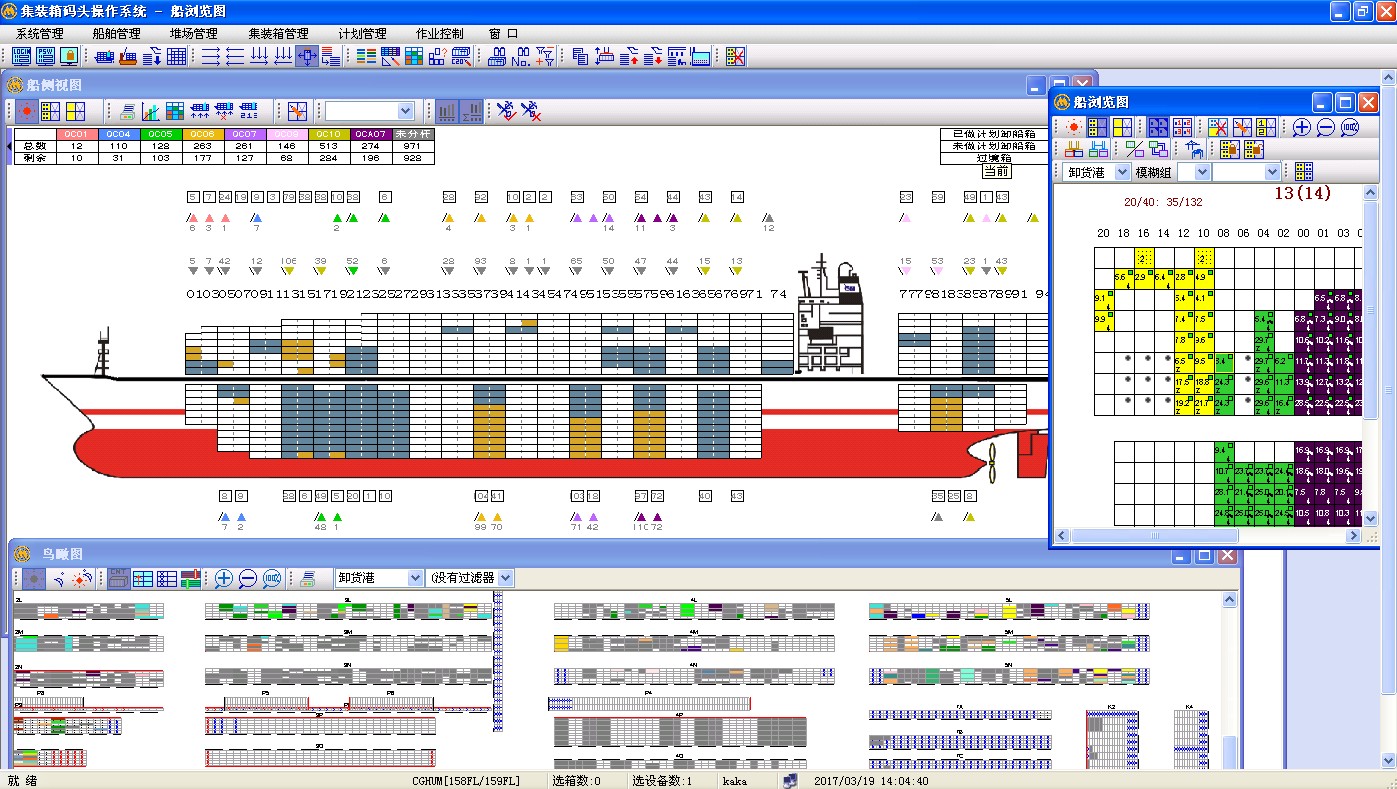
Task: Click zoom in magnifier in 船浏览图
Action: pos(1301,127)
